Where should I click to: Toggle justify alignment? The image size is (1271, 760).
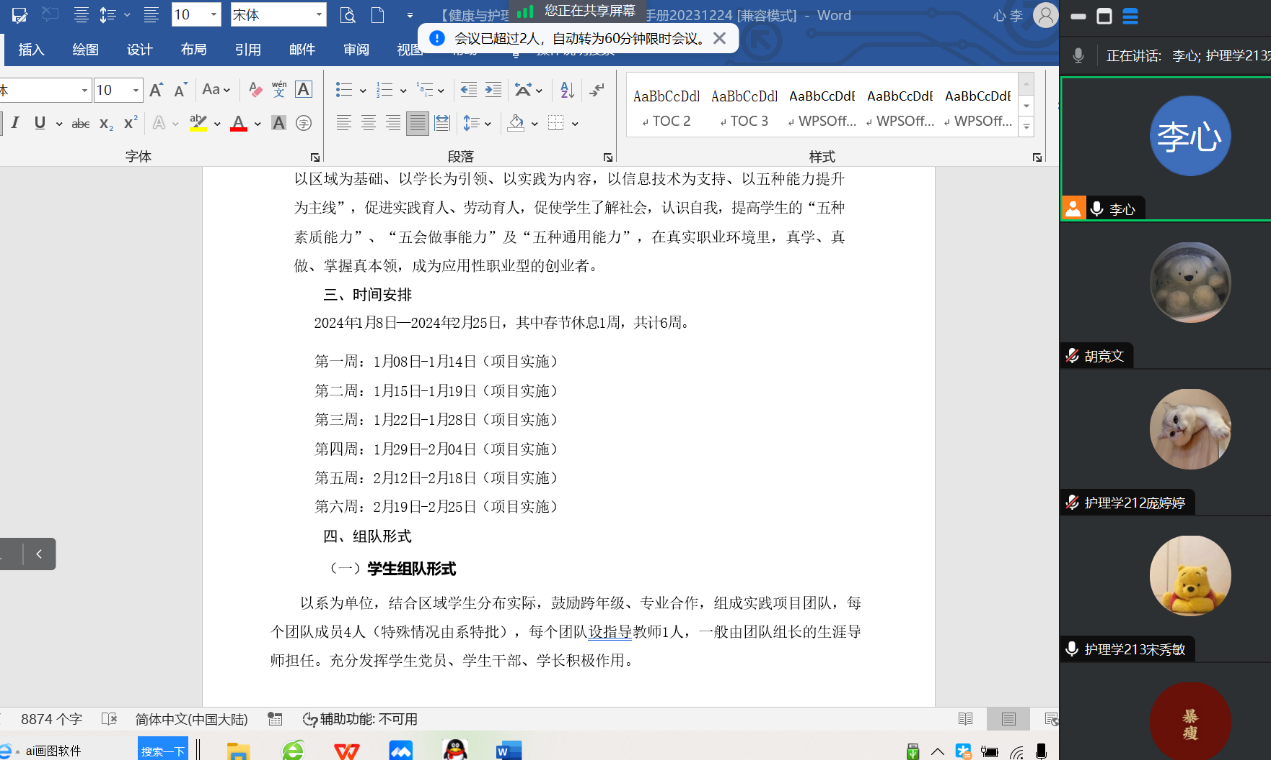click(x=417, y=123)
